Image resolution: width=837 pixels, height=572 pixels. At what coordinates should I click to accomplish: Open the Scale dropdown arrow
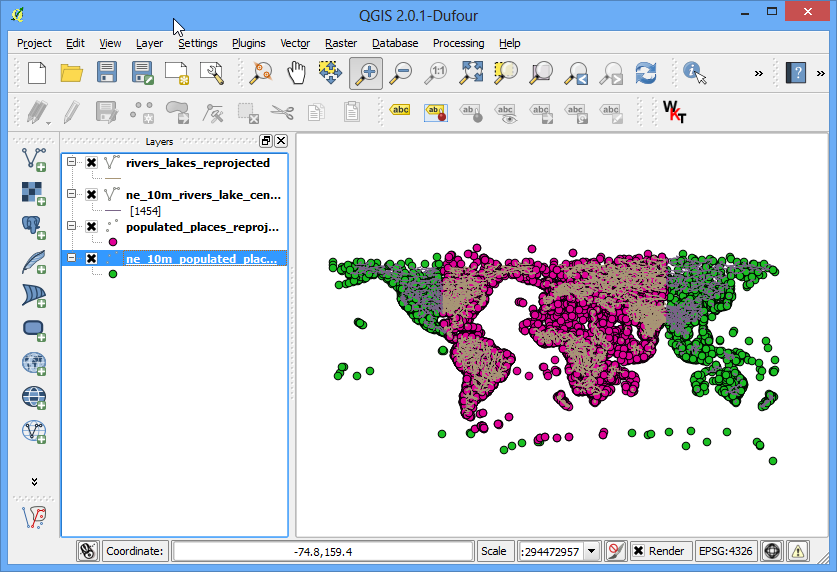[591, 551]
